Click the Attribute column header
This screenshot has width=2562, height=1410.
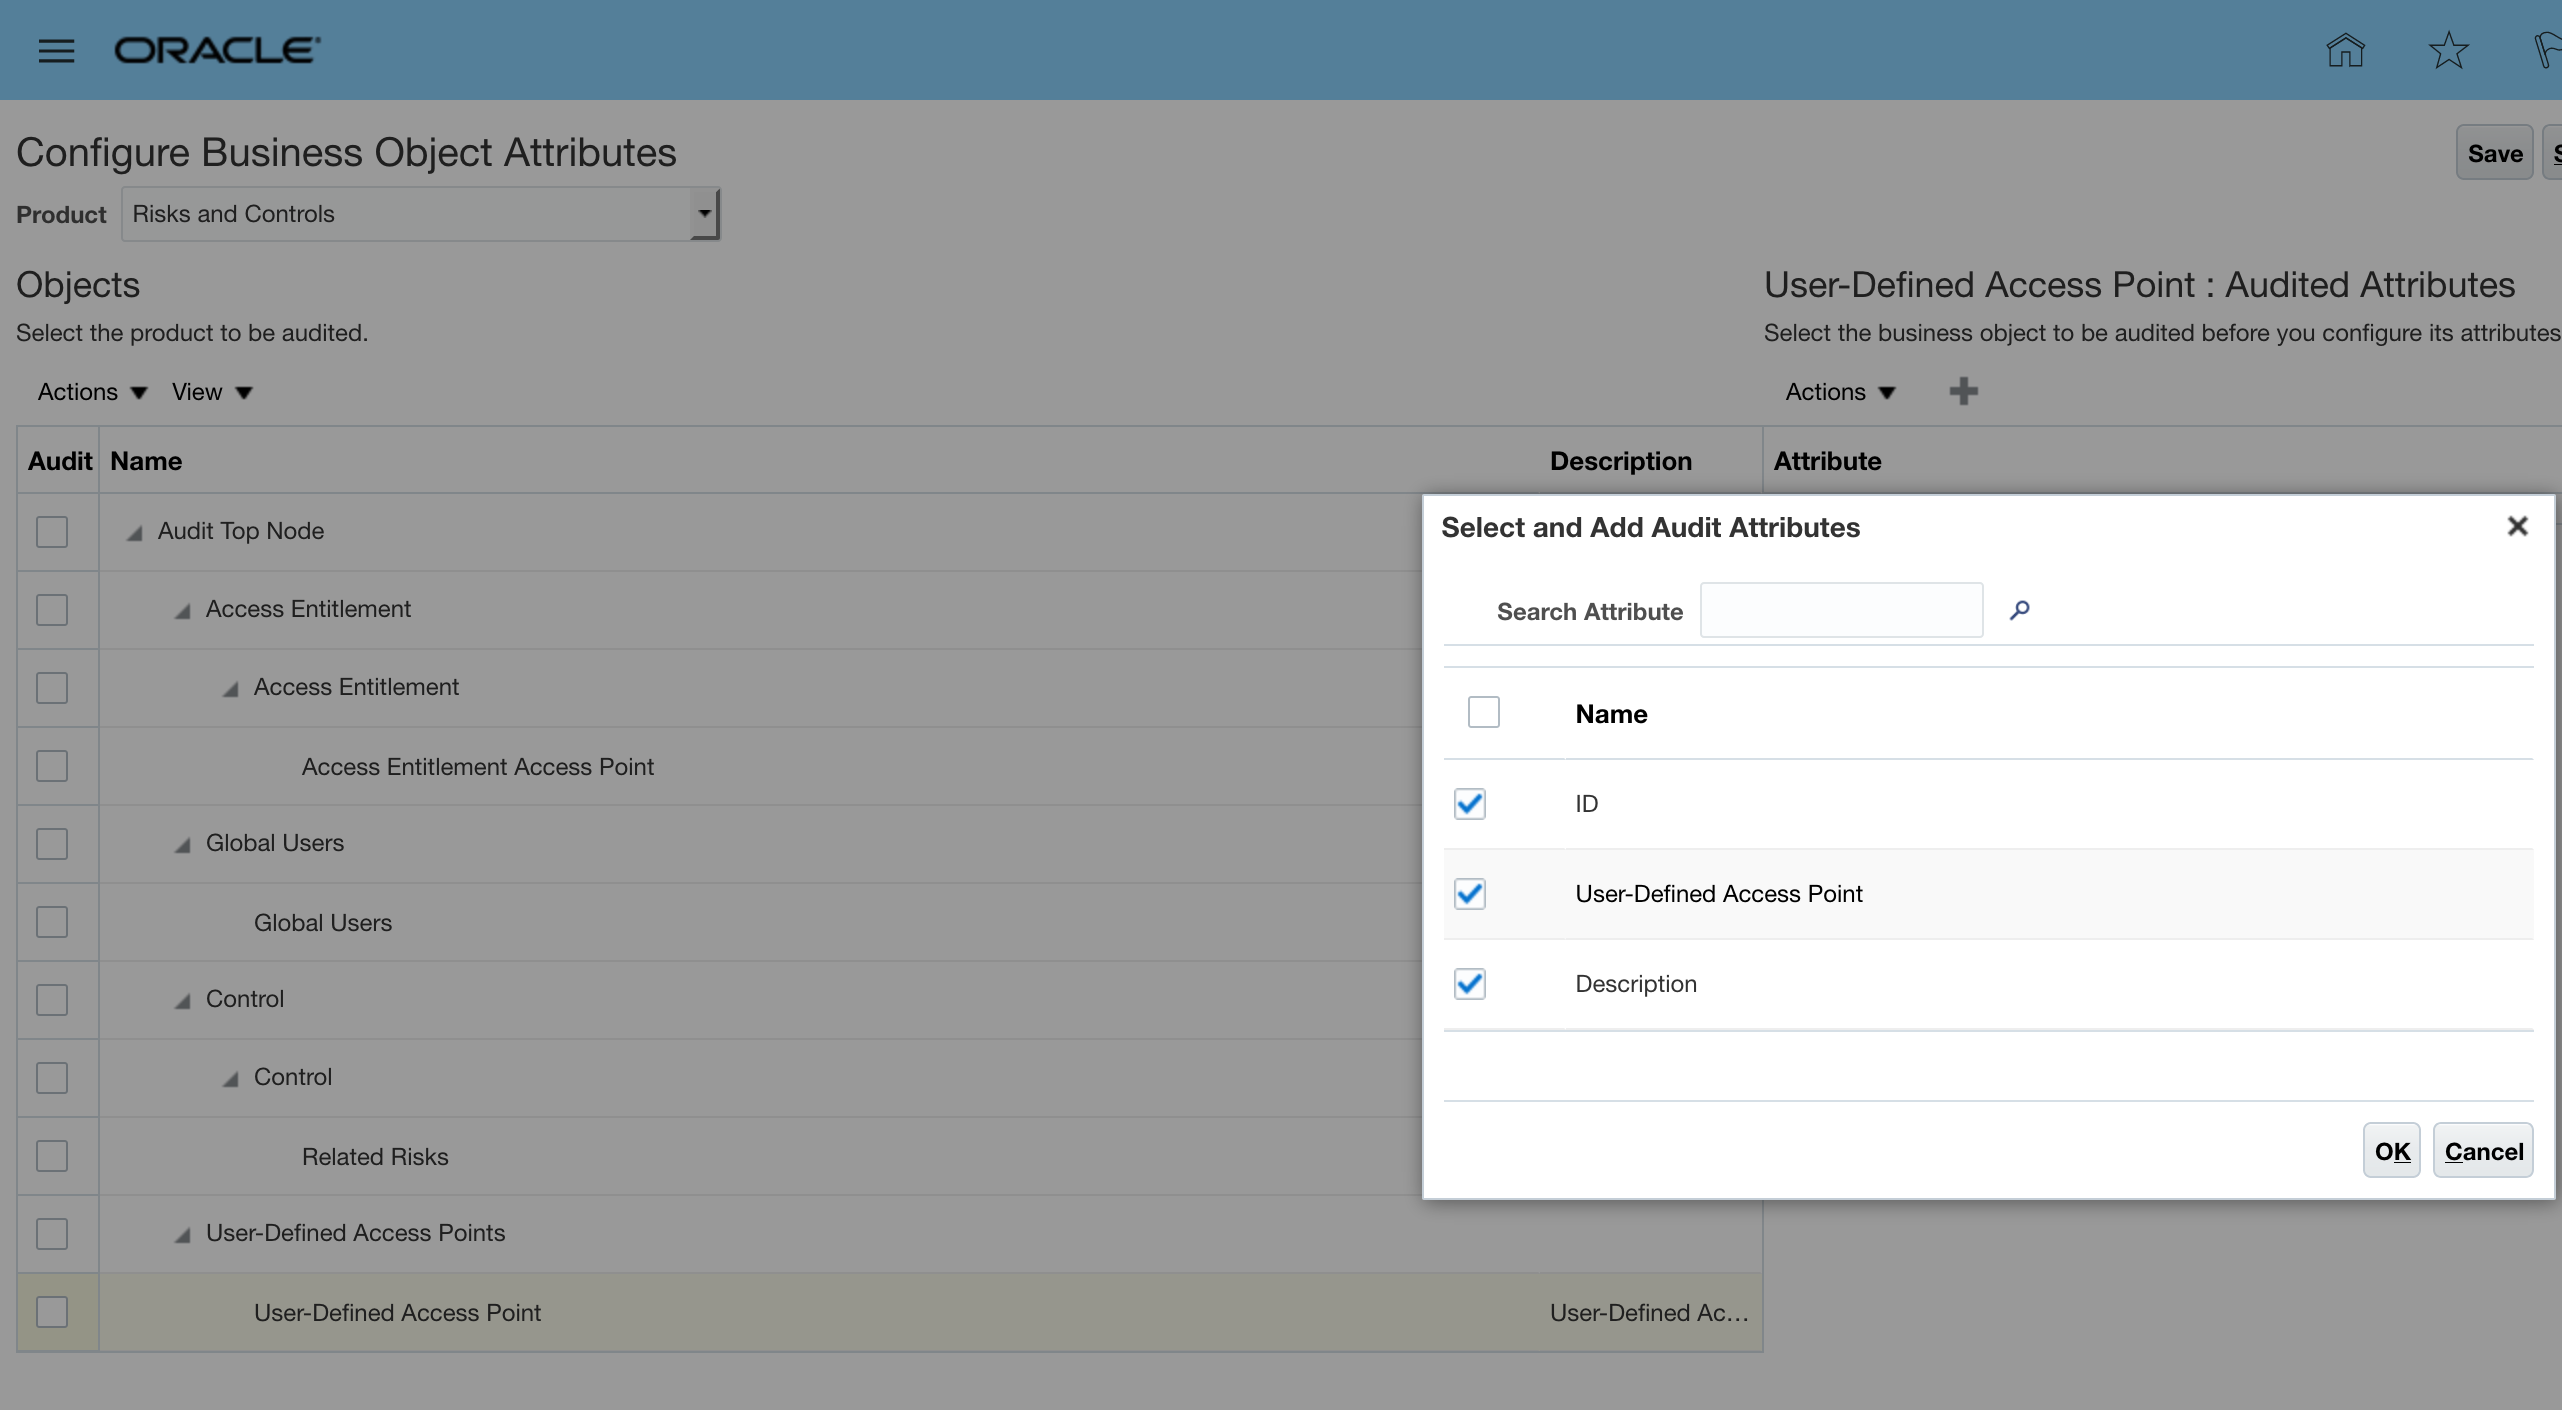pos(1827,461)
